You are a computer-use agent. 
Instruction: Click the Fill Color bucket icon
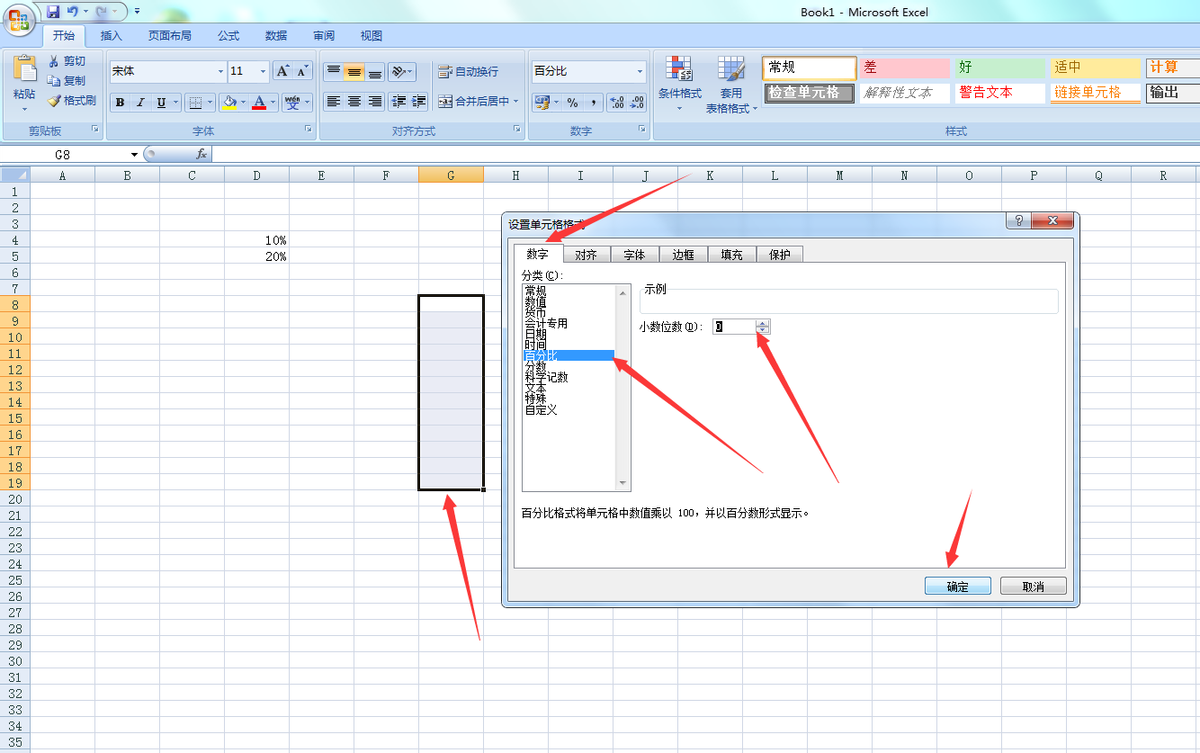(x=229, y=102)
